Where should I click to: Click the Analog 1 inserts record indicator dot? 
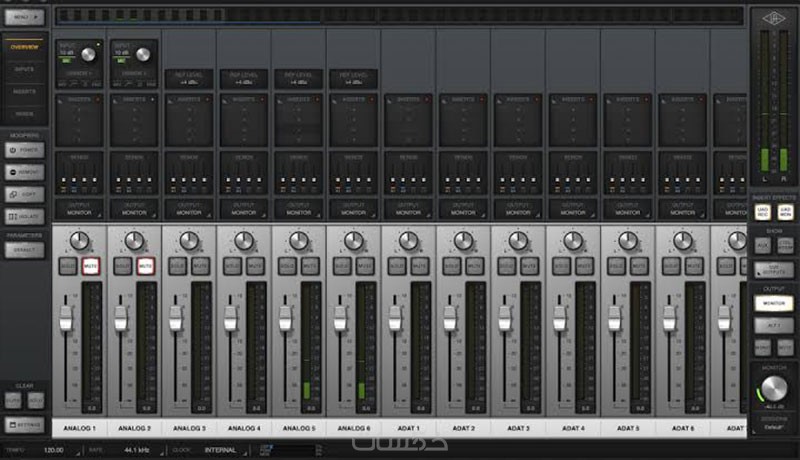pyautogui.click(x=98, y=99)
